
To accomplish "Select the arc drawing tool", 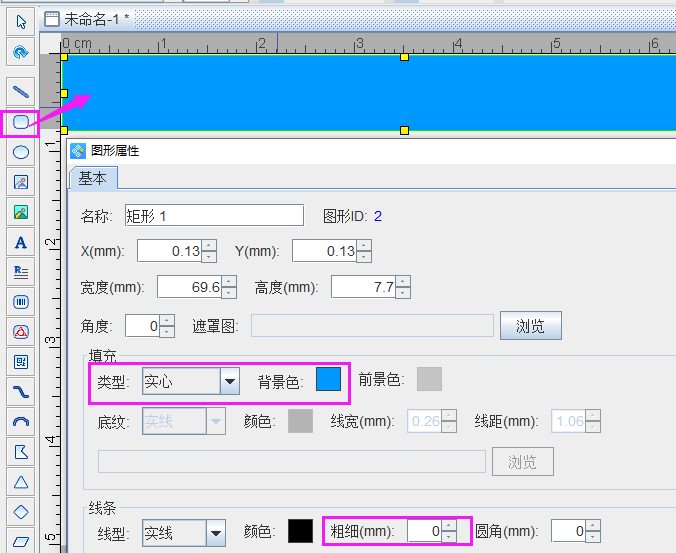I will (x=20, y=422).
